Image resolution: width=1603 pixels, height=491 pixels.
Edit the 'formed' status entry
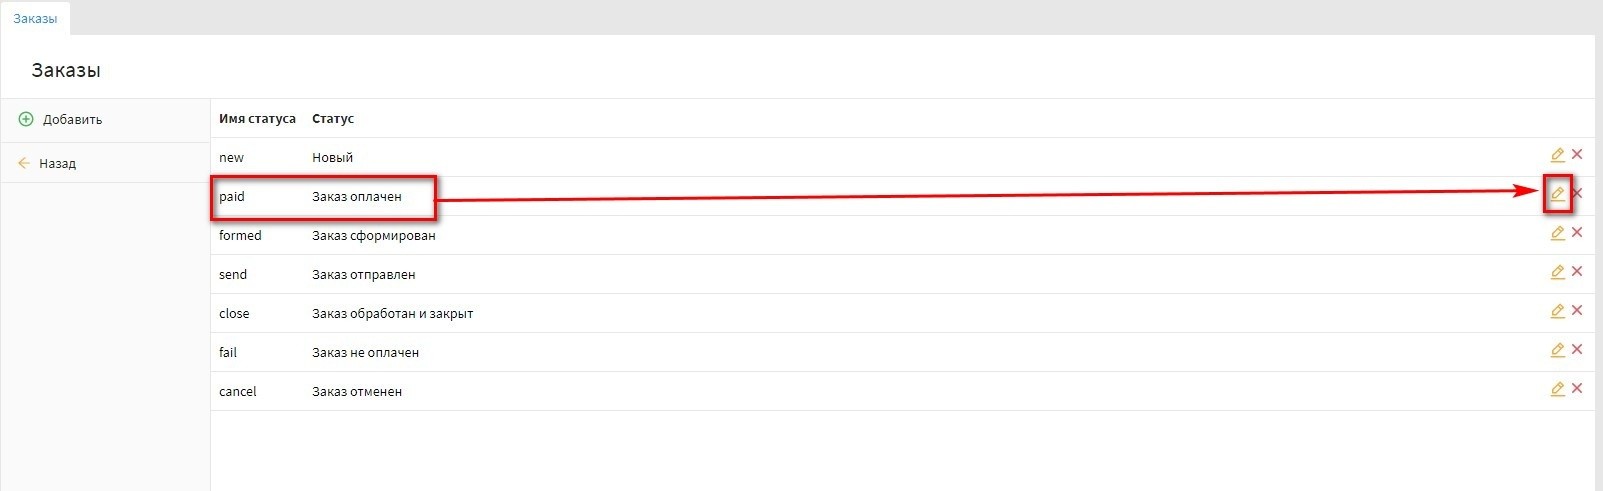tap(1557, 233)
